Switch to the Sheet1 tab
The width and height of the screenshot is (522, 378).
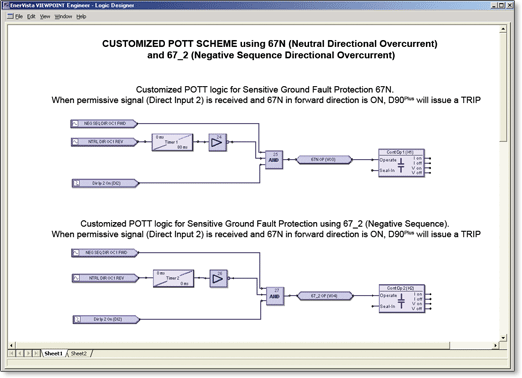(x=53, y=353)
